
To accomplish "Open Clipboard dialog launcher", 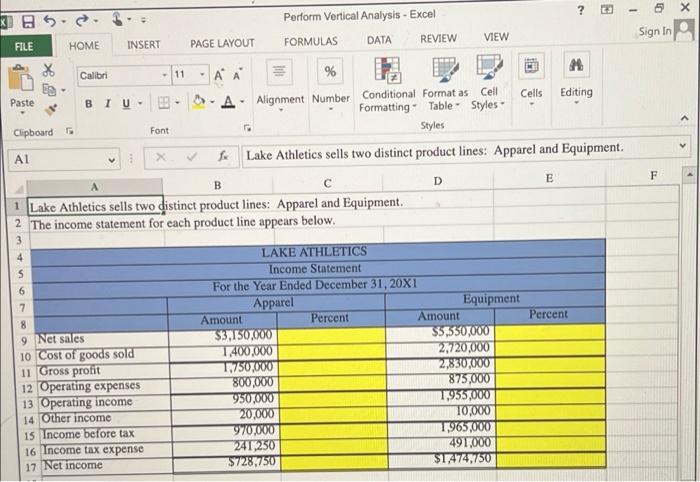I will (x=69, y=131).
